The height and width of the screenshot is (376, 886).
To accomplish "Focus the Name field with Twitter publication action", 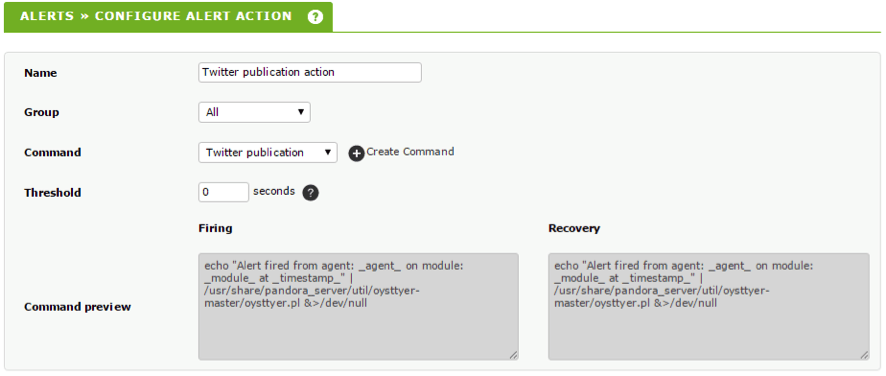I will coord(310,72).
